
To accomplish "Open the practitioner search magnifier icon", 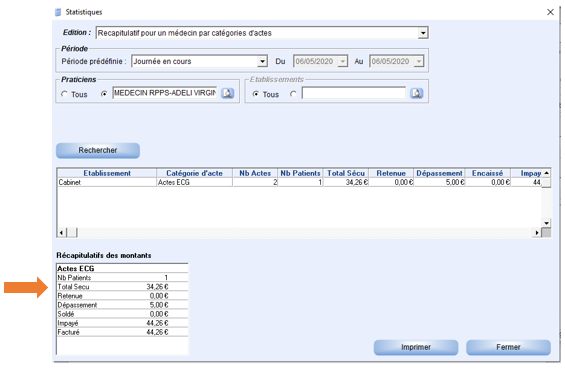I will [227, 93].
